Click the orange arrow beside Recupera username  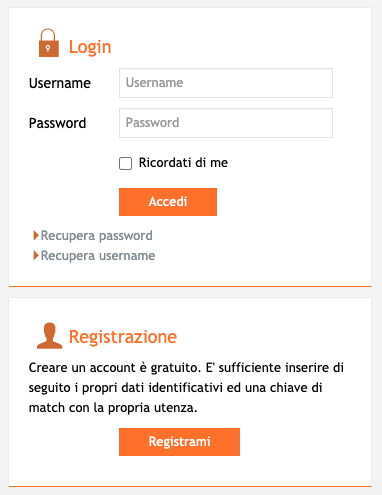36,255
